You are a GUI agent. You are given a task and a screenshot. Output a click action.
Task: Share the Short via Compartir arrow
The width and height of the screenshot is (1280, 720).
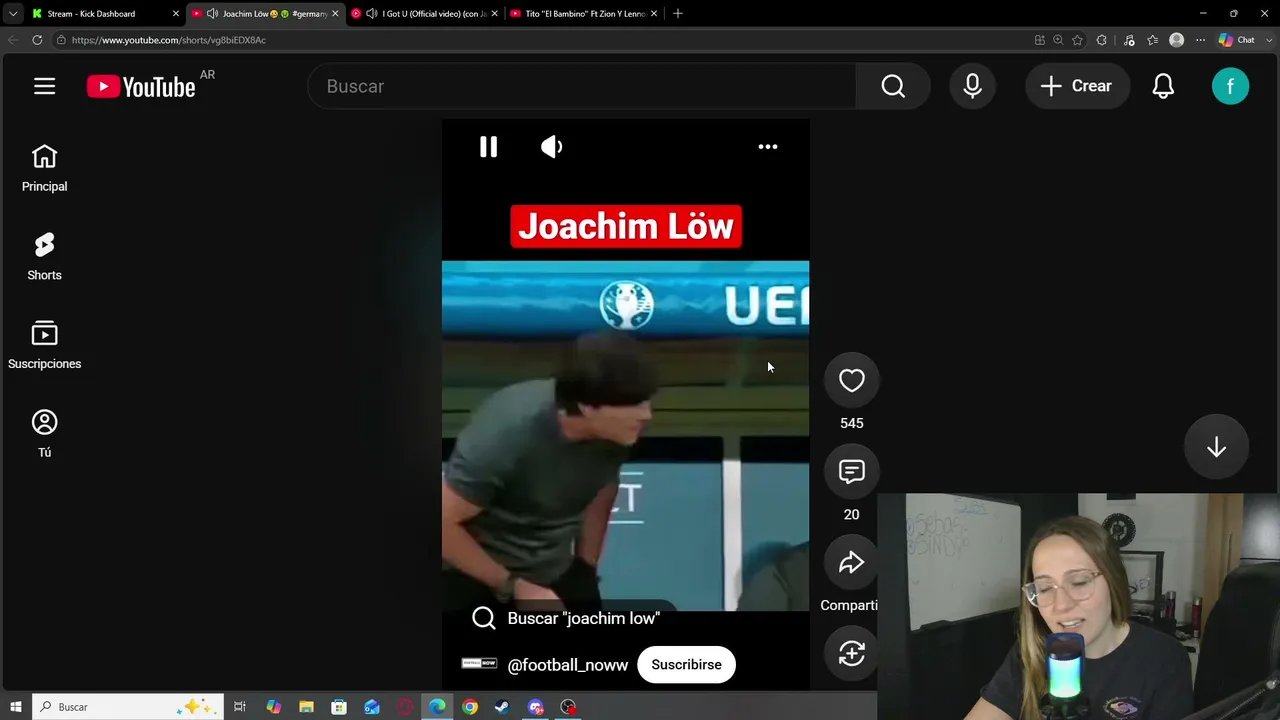851,563
